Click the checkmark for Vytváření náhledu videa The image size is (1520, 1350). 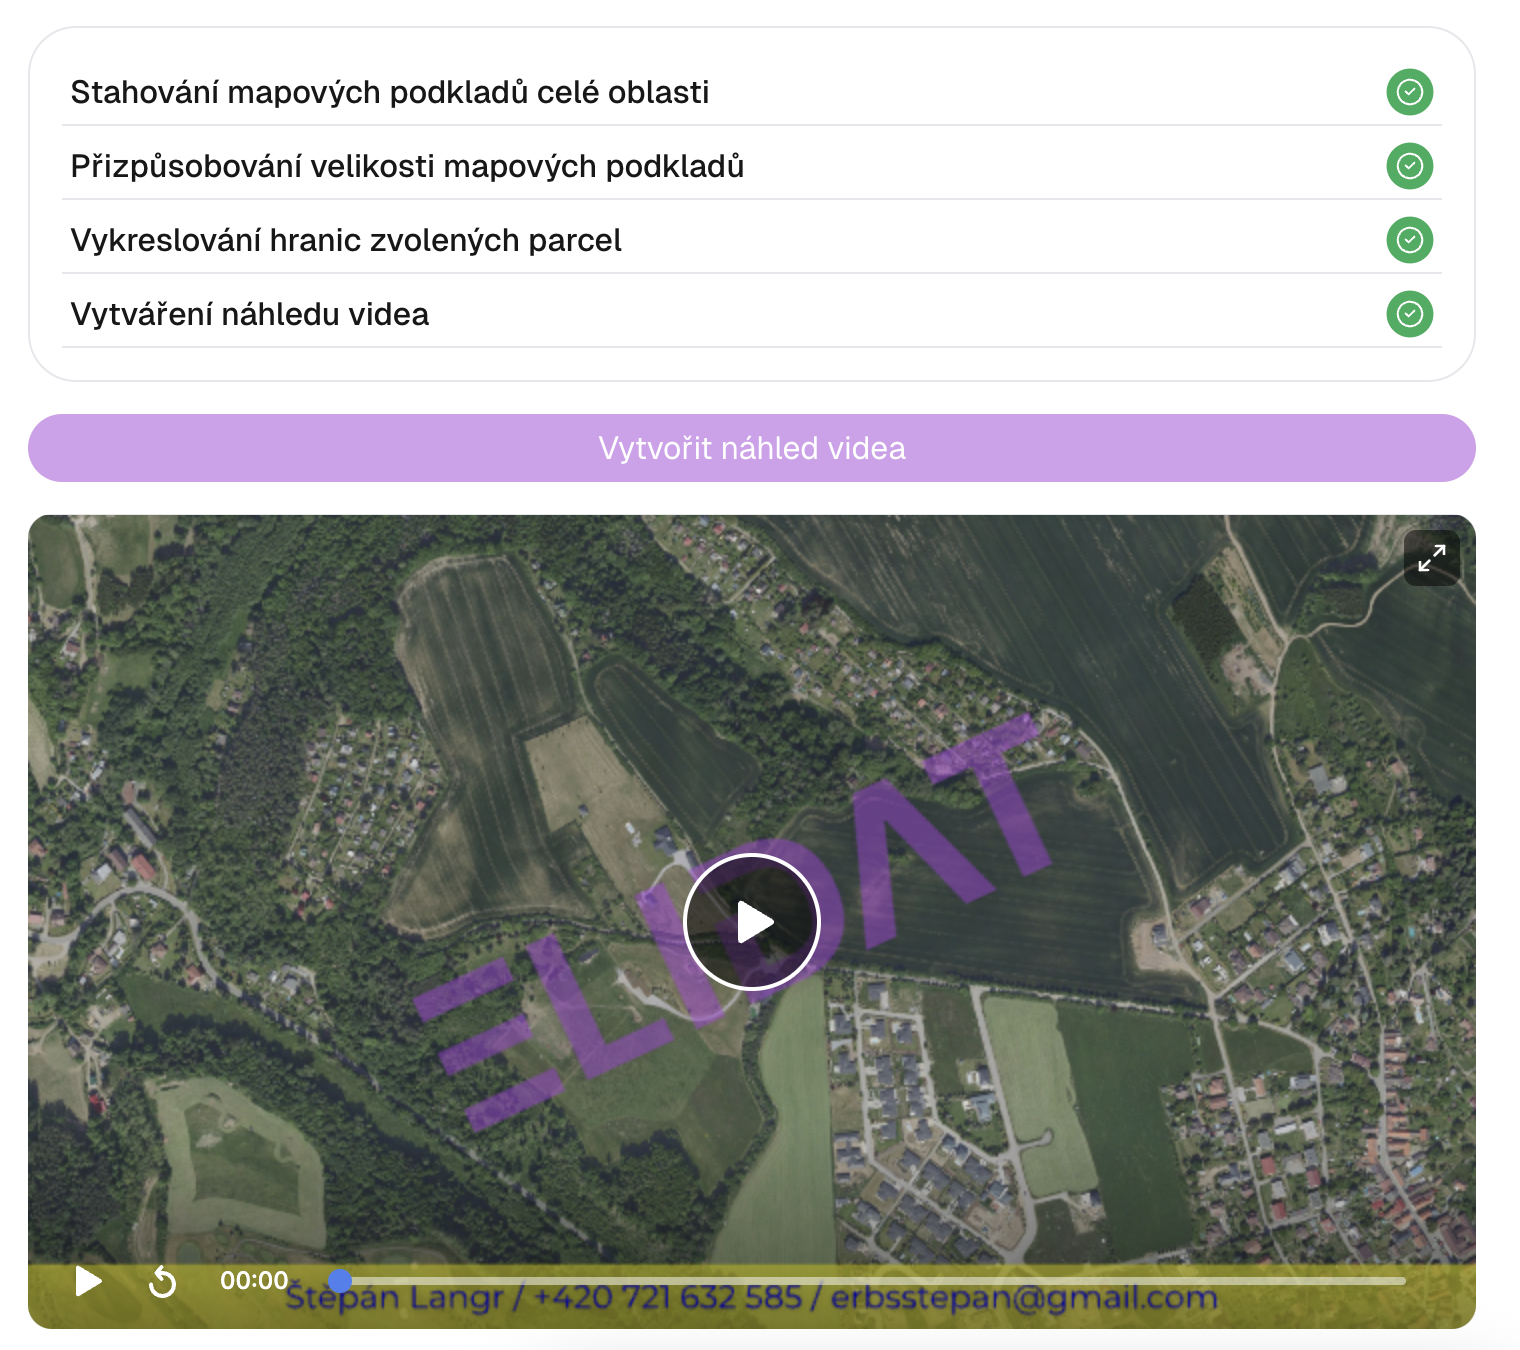pyautogui.click(x=1409, y=314)
